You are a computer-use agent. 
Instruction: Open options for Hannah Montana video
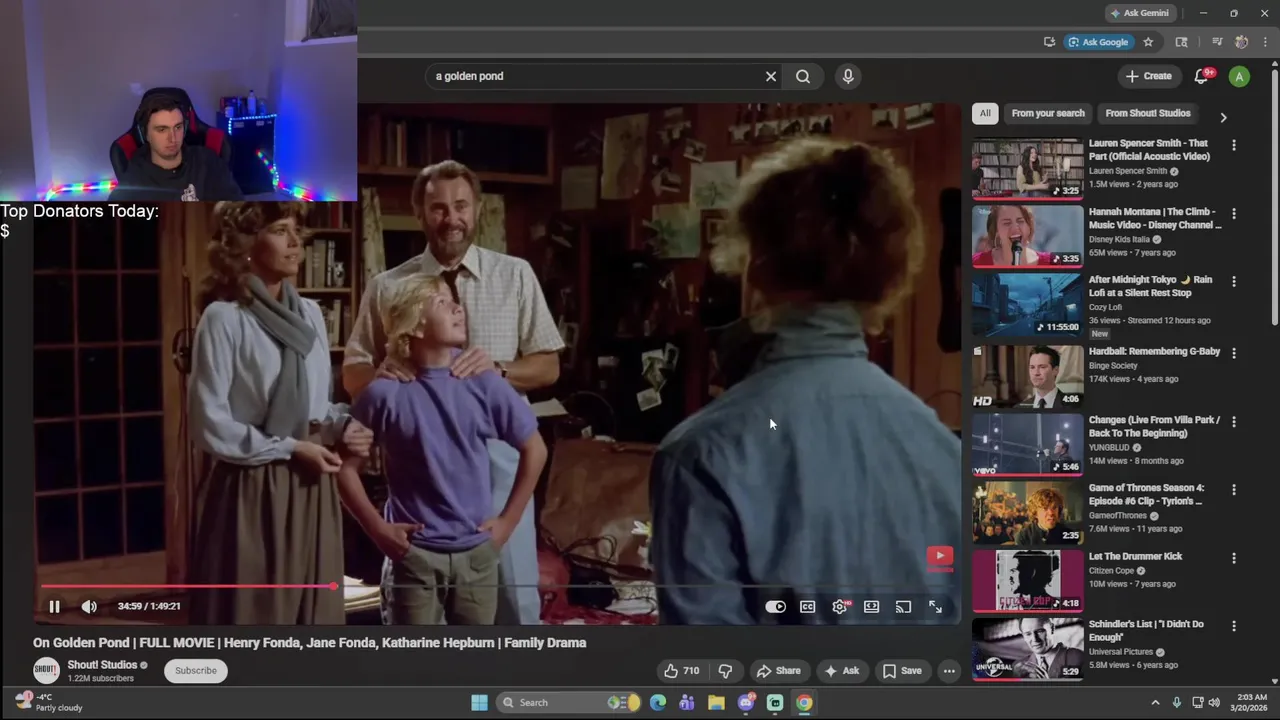[x=1233, y=213]
